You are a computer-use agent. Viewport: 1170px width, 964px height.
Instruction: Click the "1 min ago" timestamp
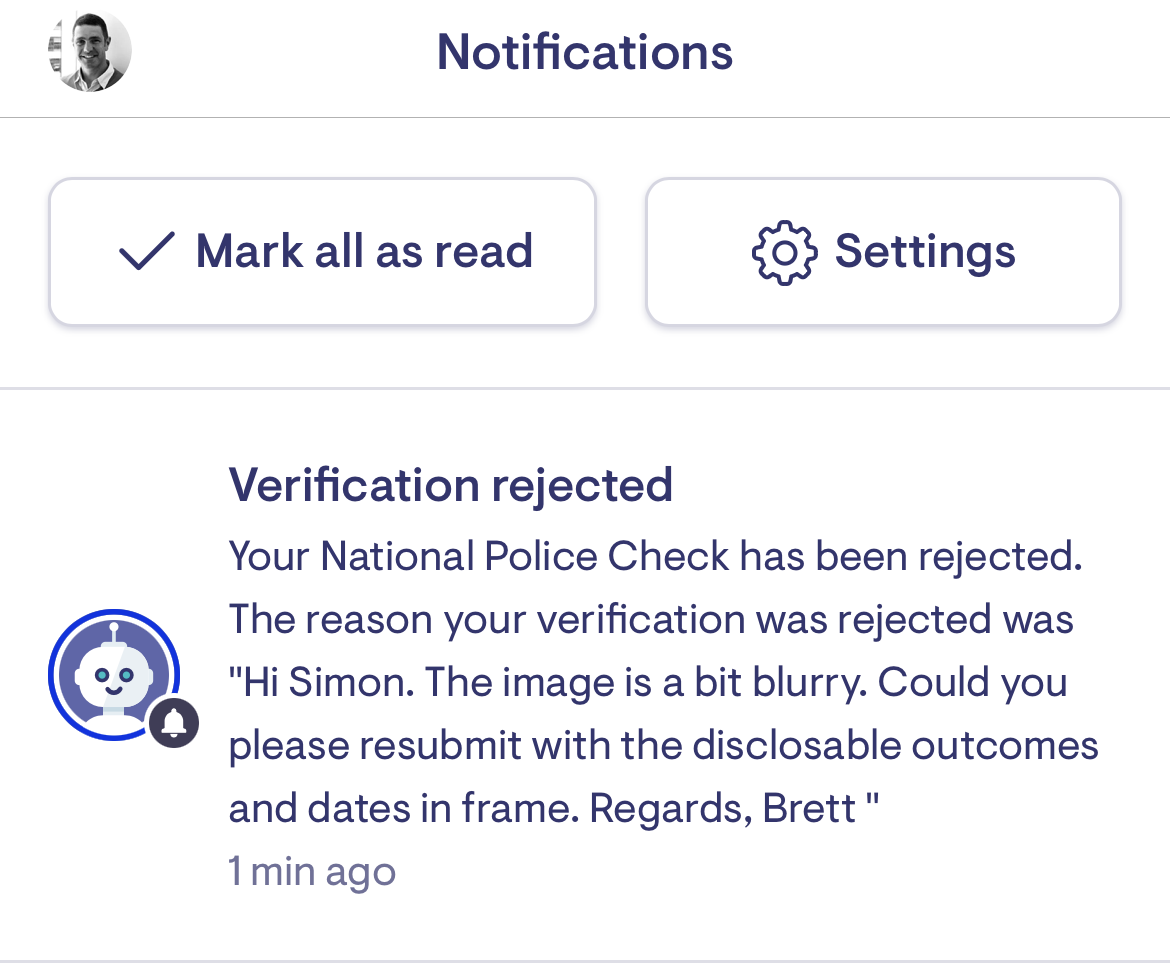[312, 872]
